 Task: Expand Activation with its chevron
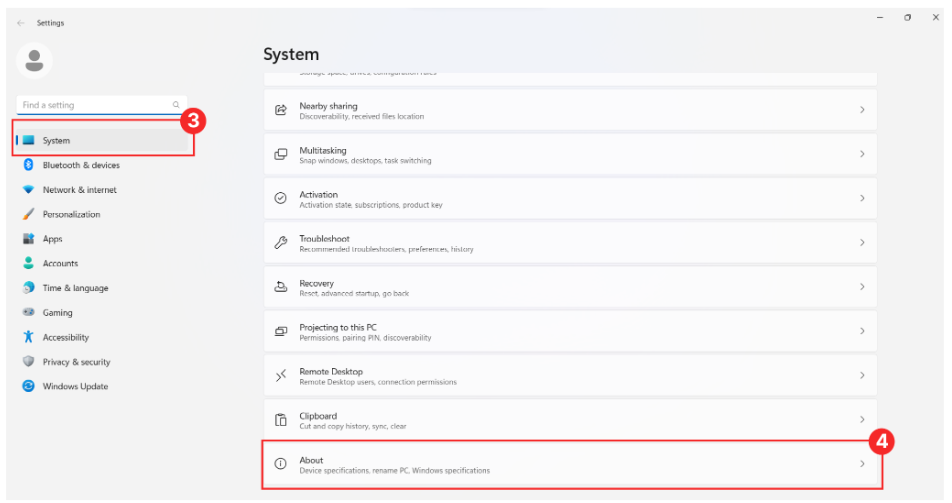click(862, 198)
